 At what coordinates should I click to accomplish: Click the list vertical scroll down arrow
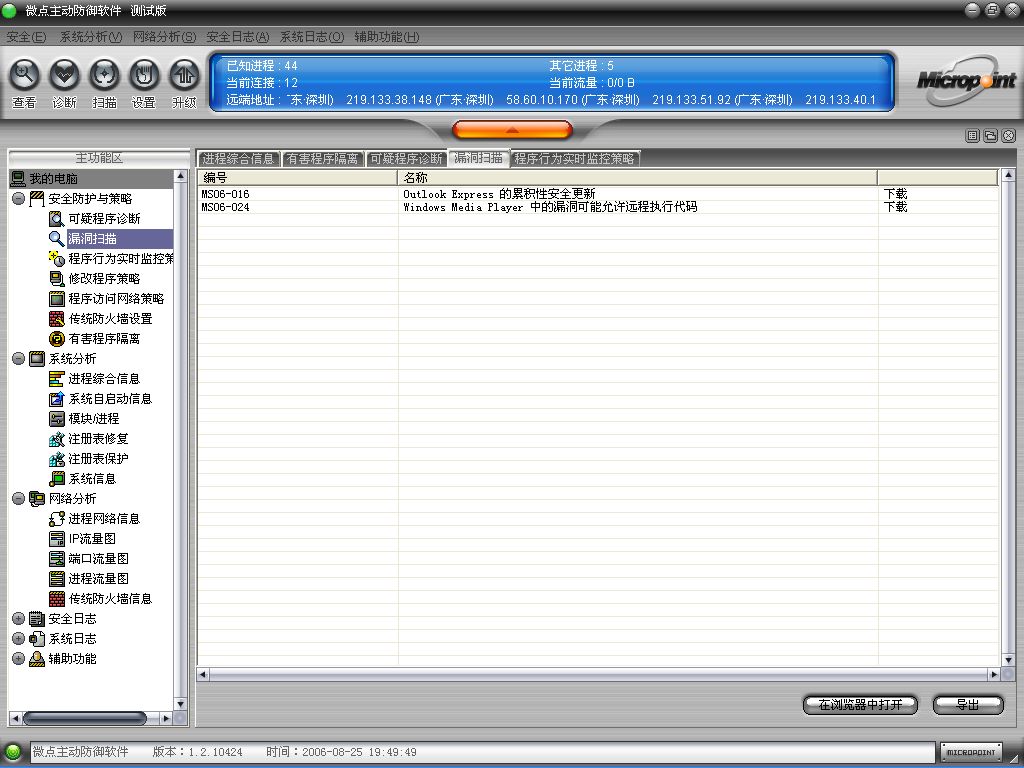1008,660
